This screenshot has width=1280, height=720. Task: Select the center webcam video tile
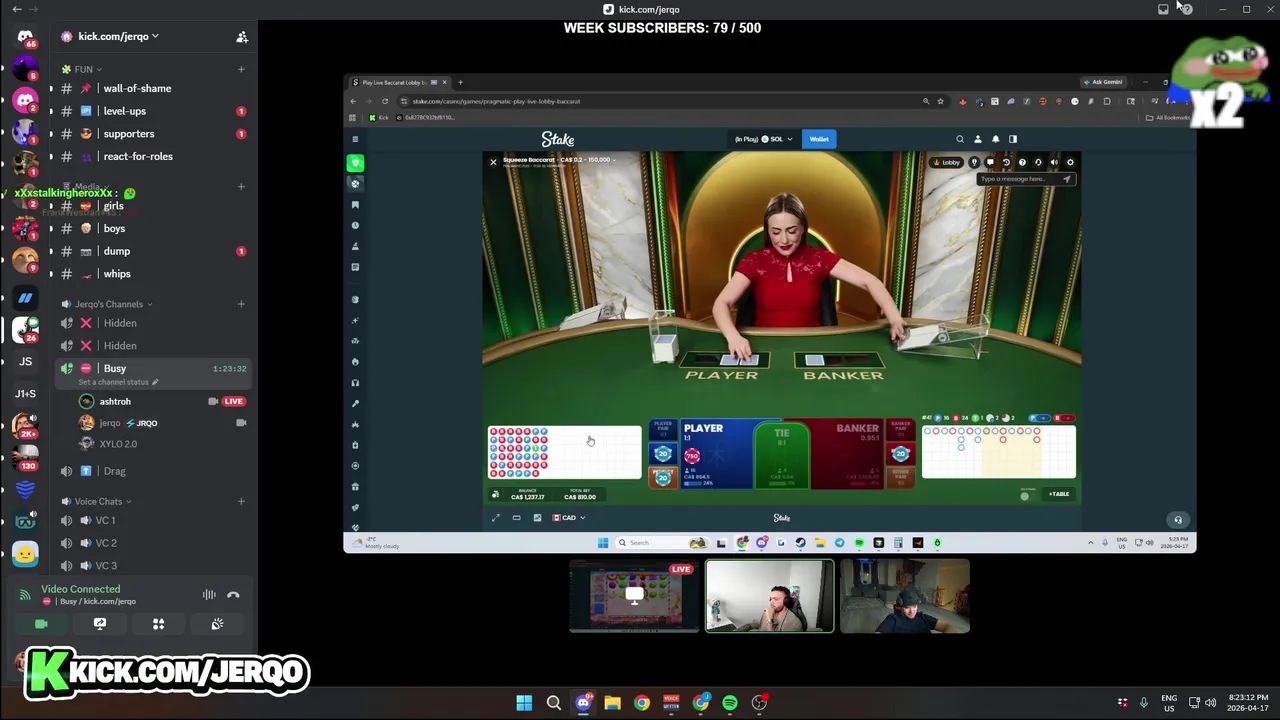coord(769,596)
